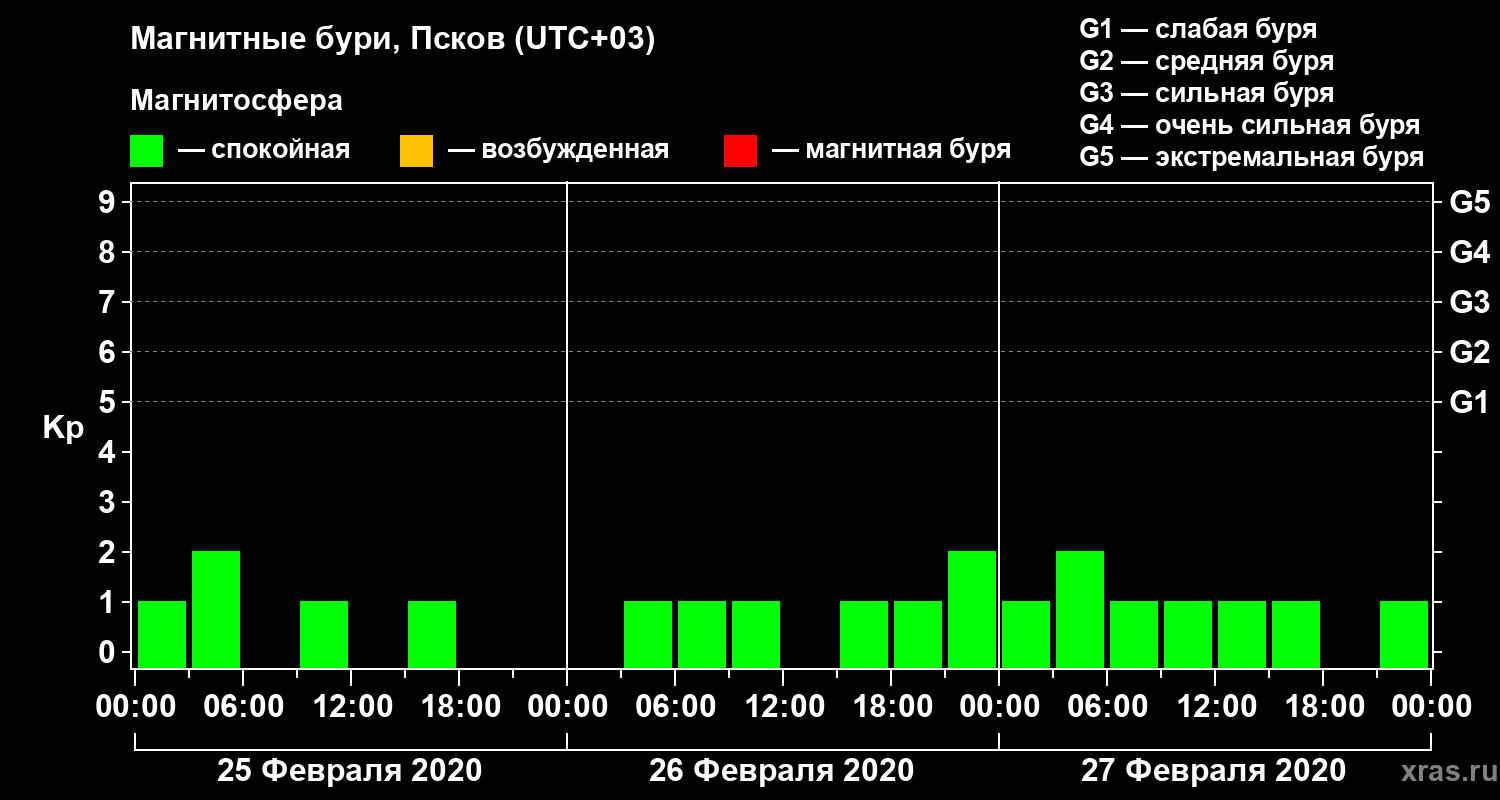Click the 'Kp' axis title
The image size is (1500, 800).
pyautogui.click(x=63, y=428)
